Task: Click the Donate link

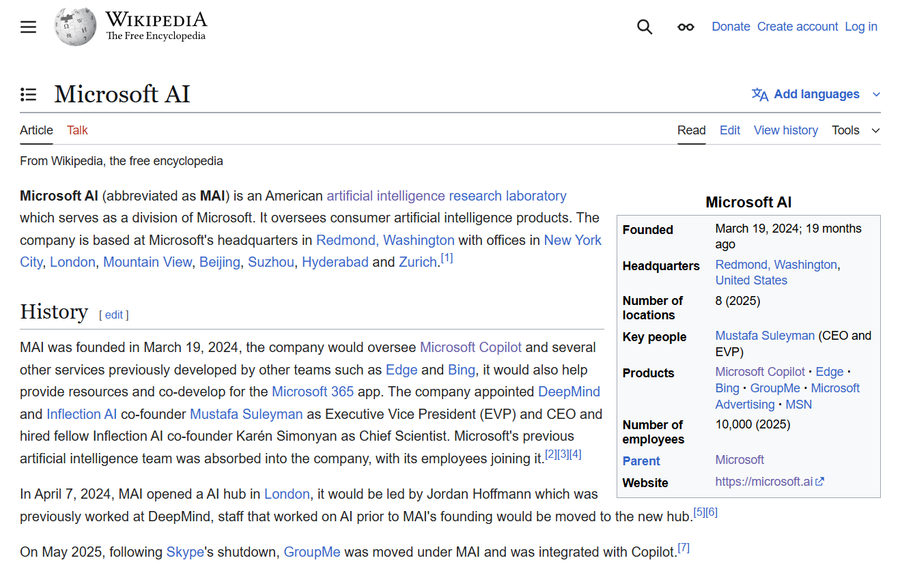Action: tap(731, 26)
